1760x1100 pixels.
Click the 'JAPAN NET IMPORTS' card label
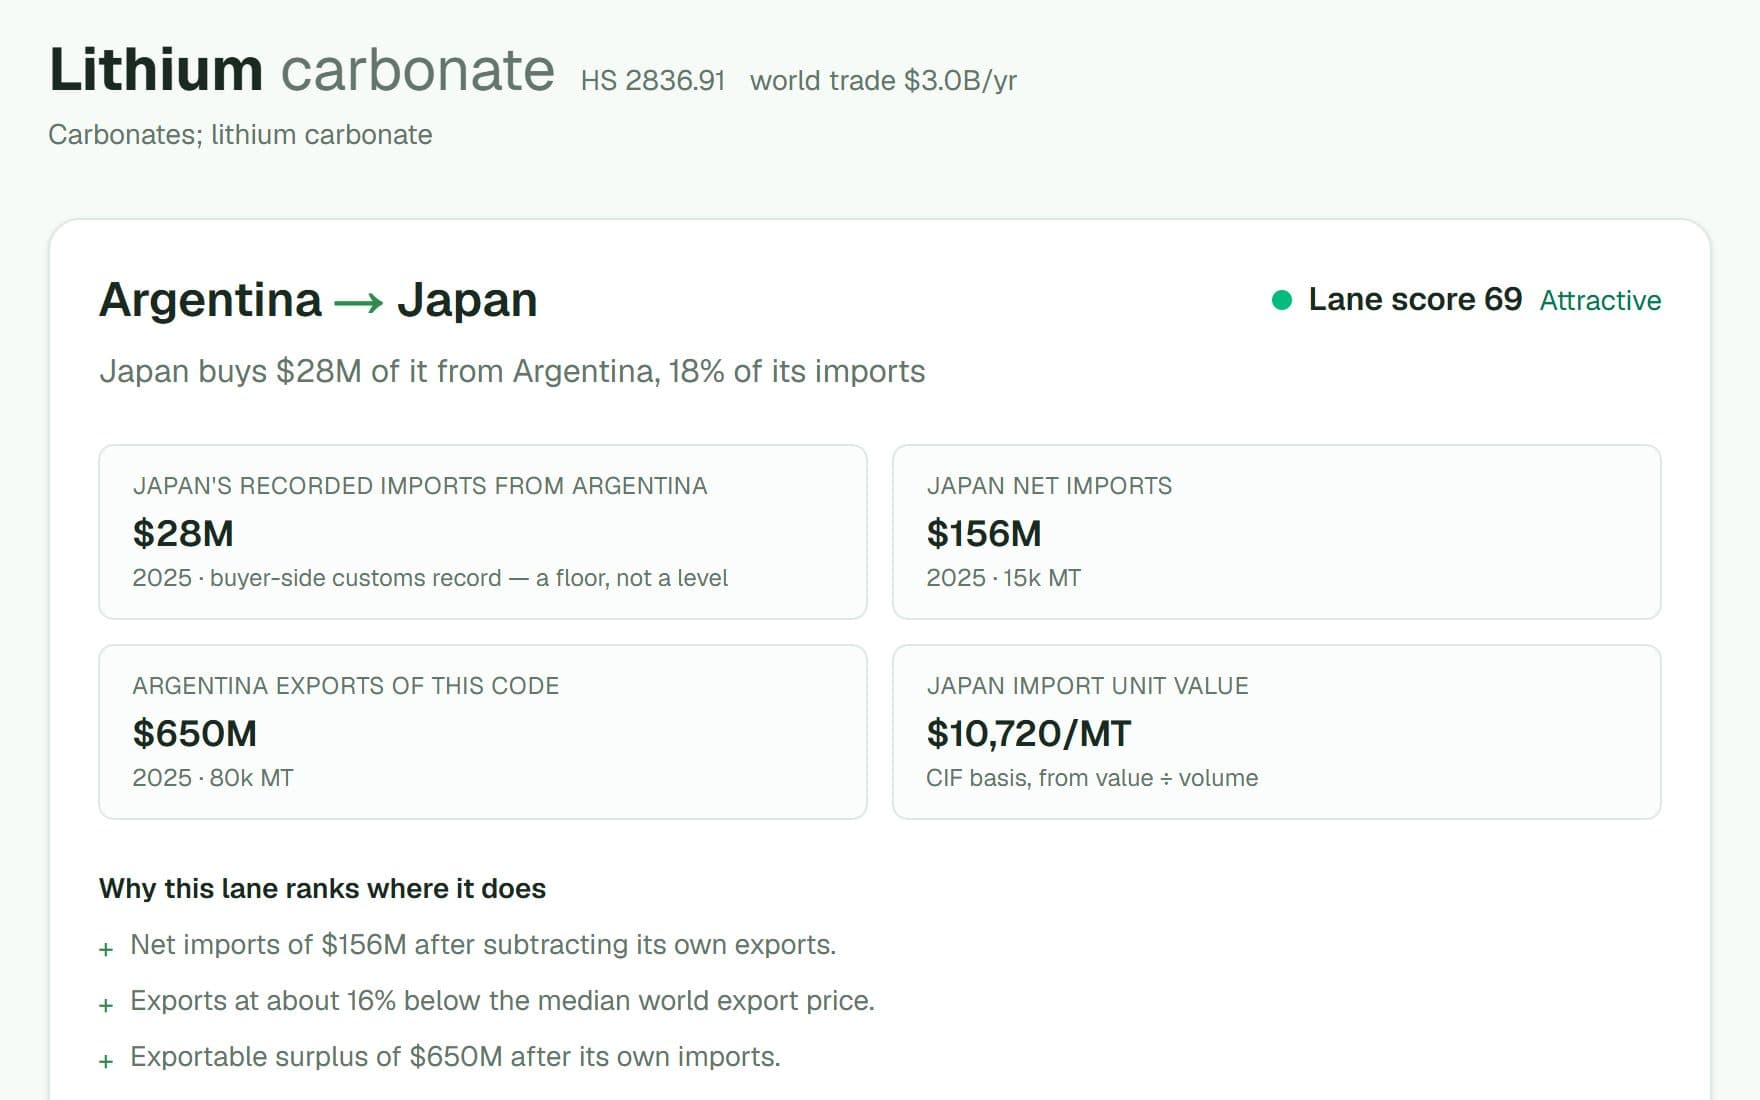click(1049, 486)
